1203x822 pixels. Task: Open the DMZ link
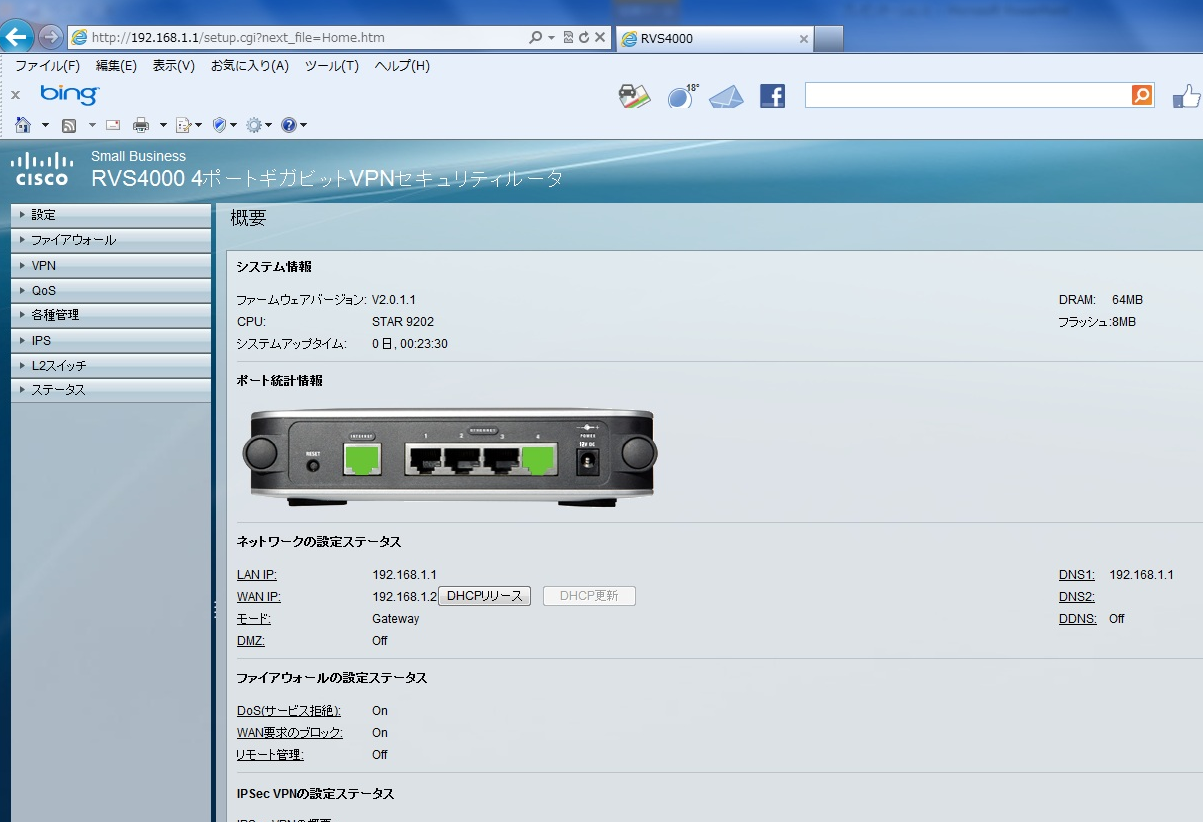click(251, 641)
